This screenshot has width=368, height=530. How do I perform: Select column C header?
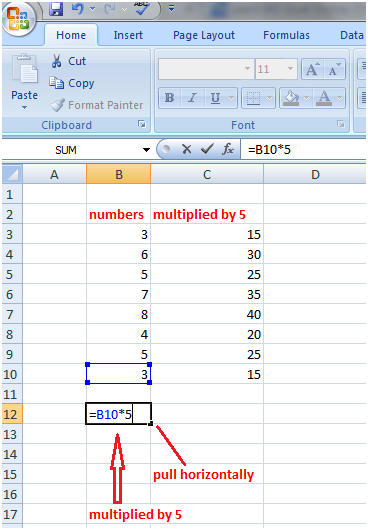coord(207,174)
